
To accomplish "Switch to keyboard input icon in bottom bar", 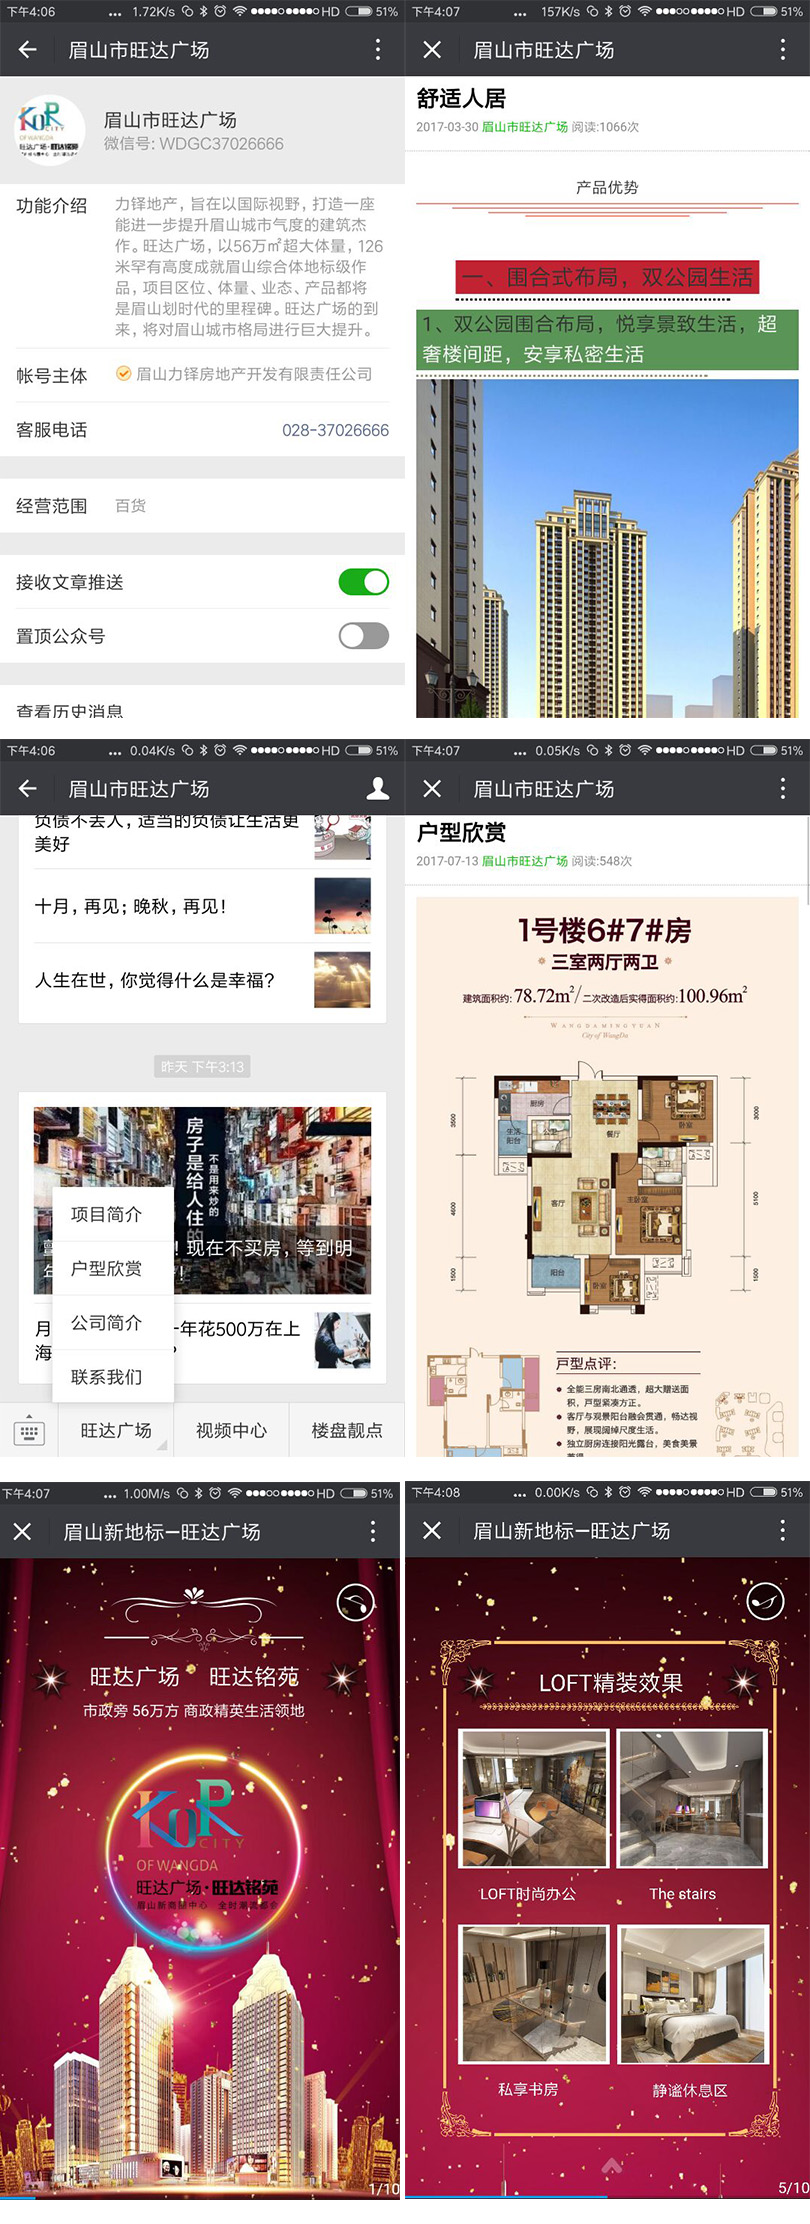I will [29, 1431].
